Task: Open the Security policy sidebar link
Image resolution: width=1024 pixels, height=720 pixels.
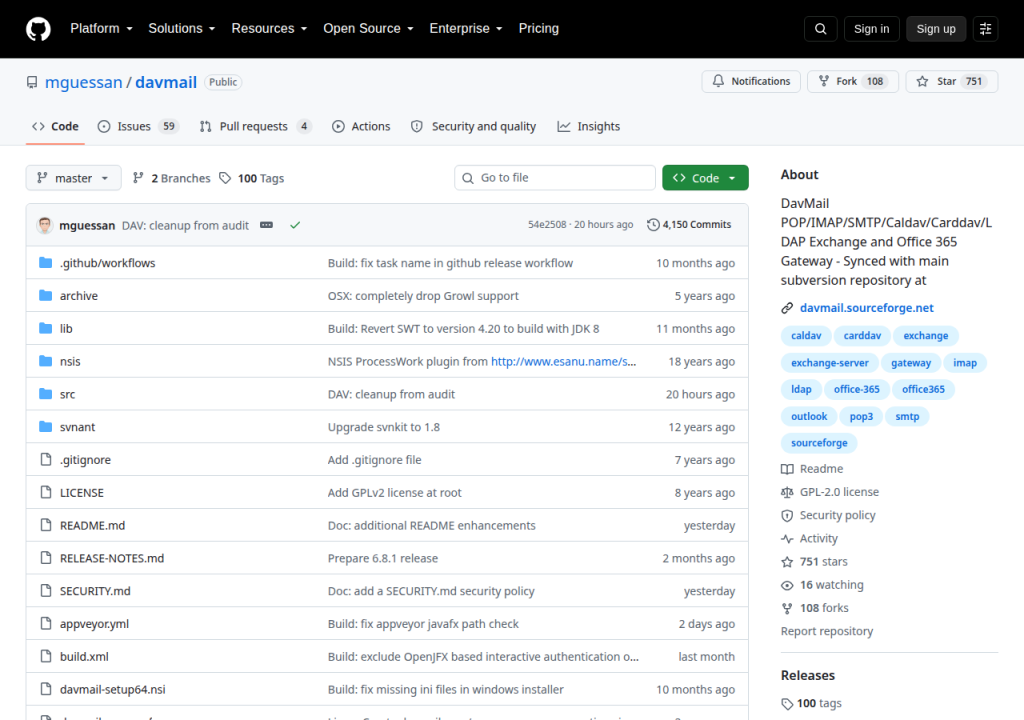Action: [828, 515]
